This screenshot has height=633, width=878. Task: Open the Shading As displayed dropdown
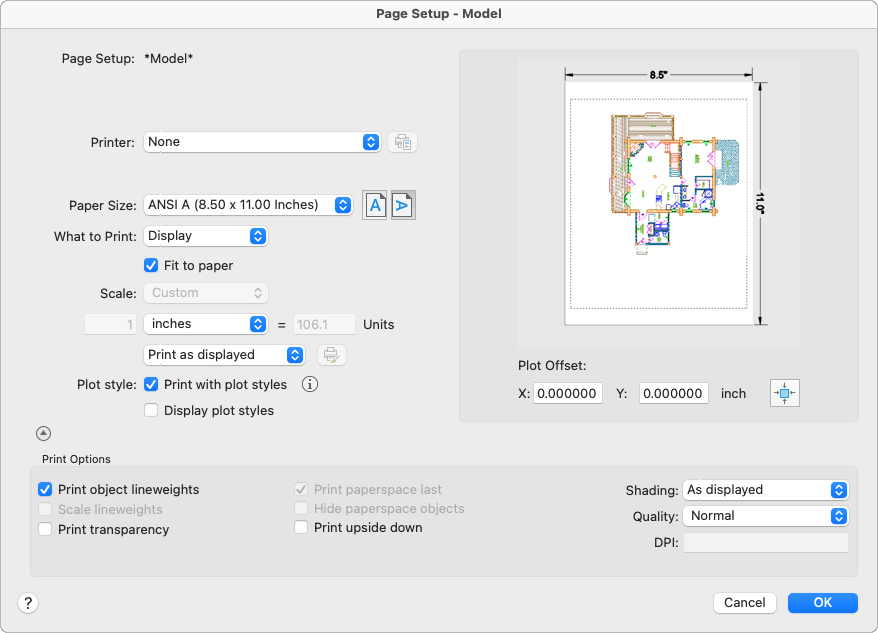tap(765, 490)
